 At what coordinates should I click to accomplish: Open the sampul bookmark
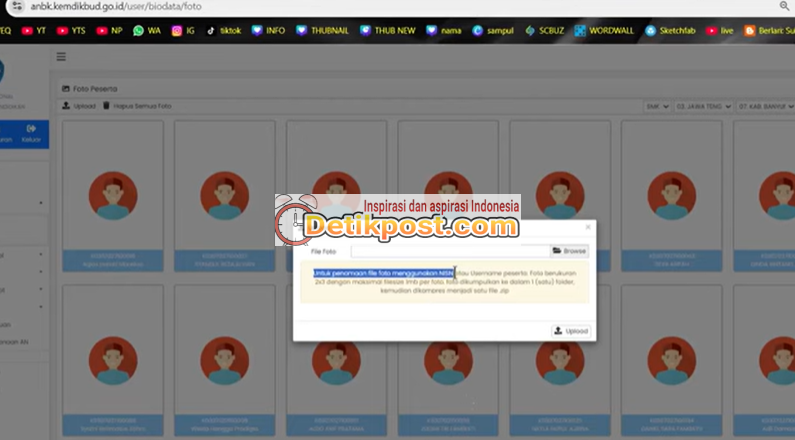click(493, 31)
